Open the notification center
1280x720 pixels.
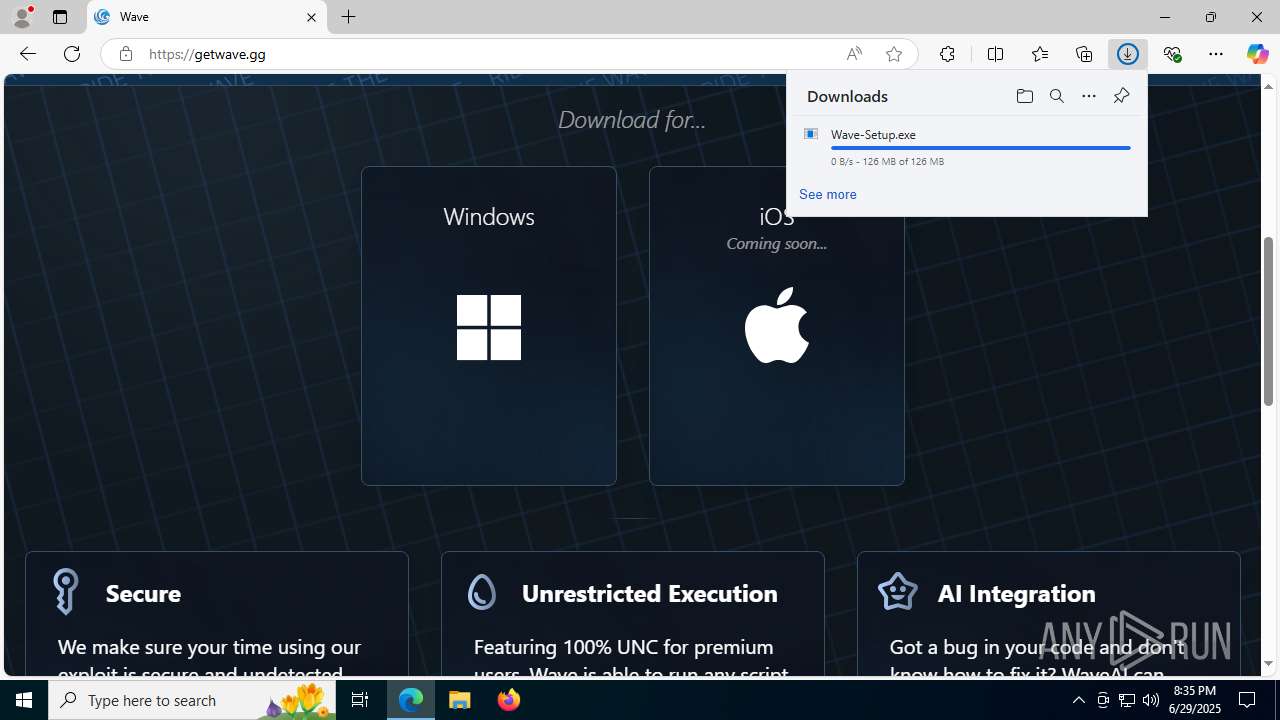(1248, 700)
